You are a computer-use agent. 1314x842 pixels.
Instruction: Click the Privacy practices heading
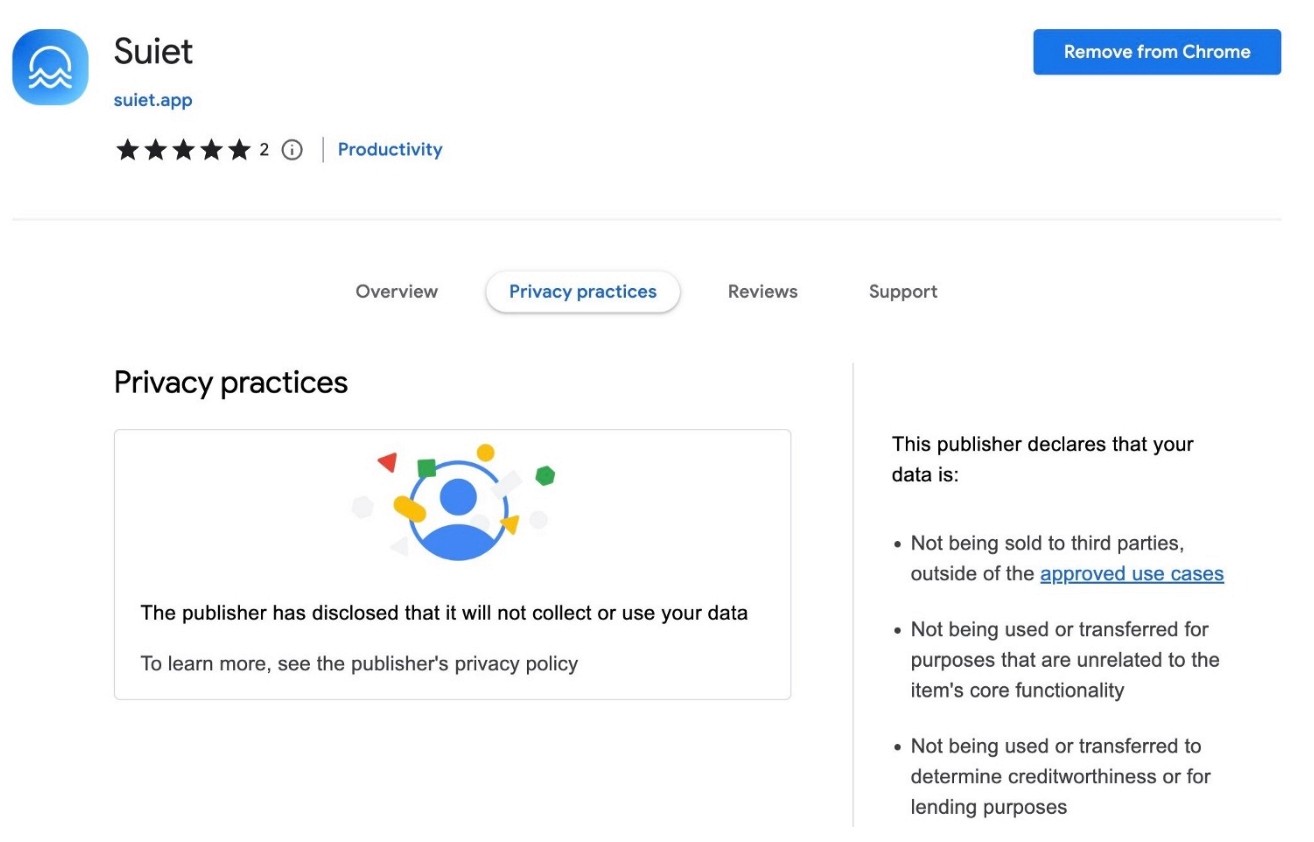231,382
